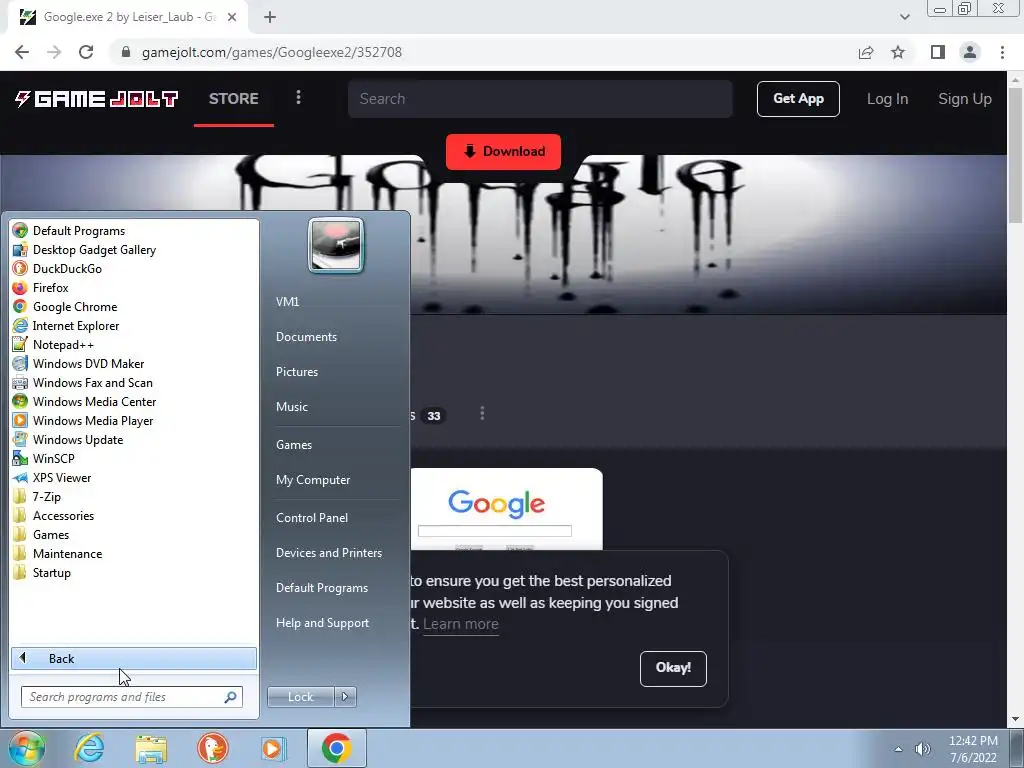This screenshot has width=1024, height=768.
Task: Open Games in the Start menu right pane
Action: (x=294, y=445)
